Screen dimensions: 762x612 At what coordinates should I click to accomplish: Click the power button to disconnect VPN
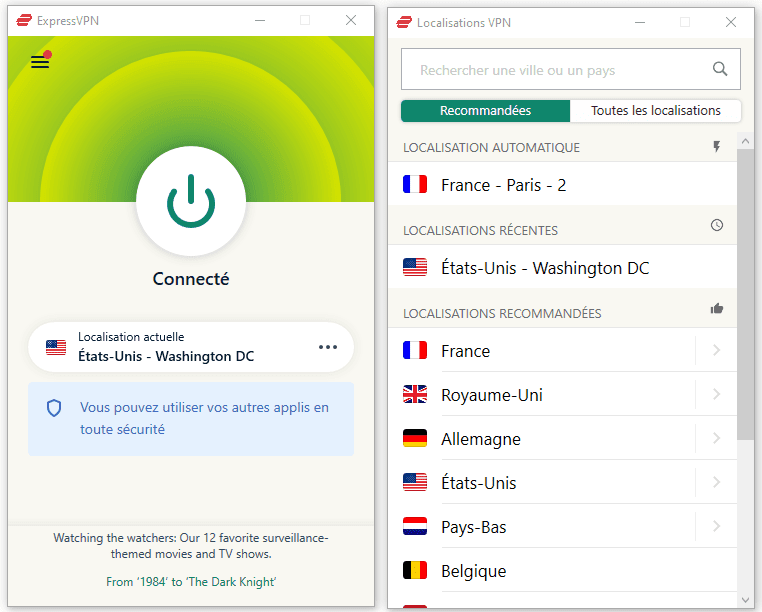coord(191,201)
